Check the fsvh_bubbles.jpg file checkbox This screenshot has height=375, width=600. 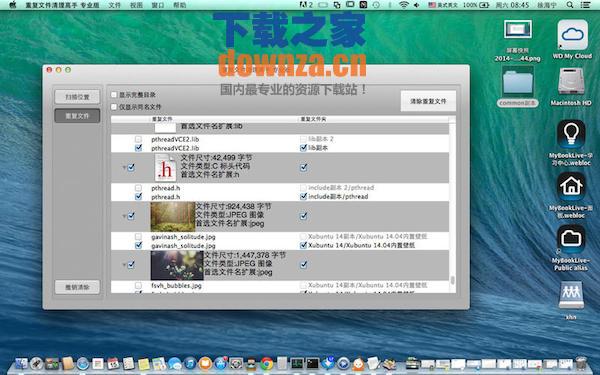click(139, 285)
